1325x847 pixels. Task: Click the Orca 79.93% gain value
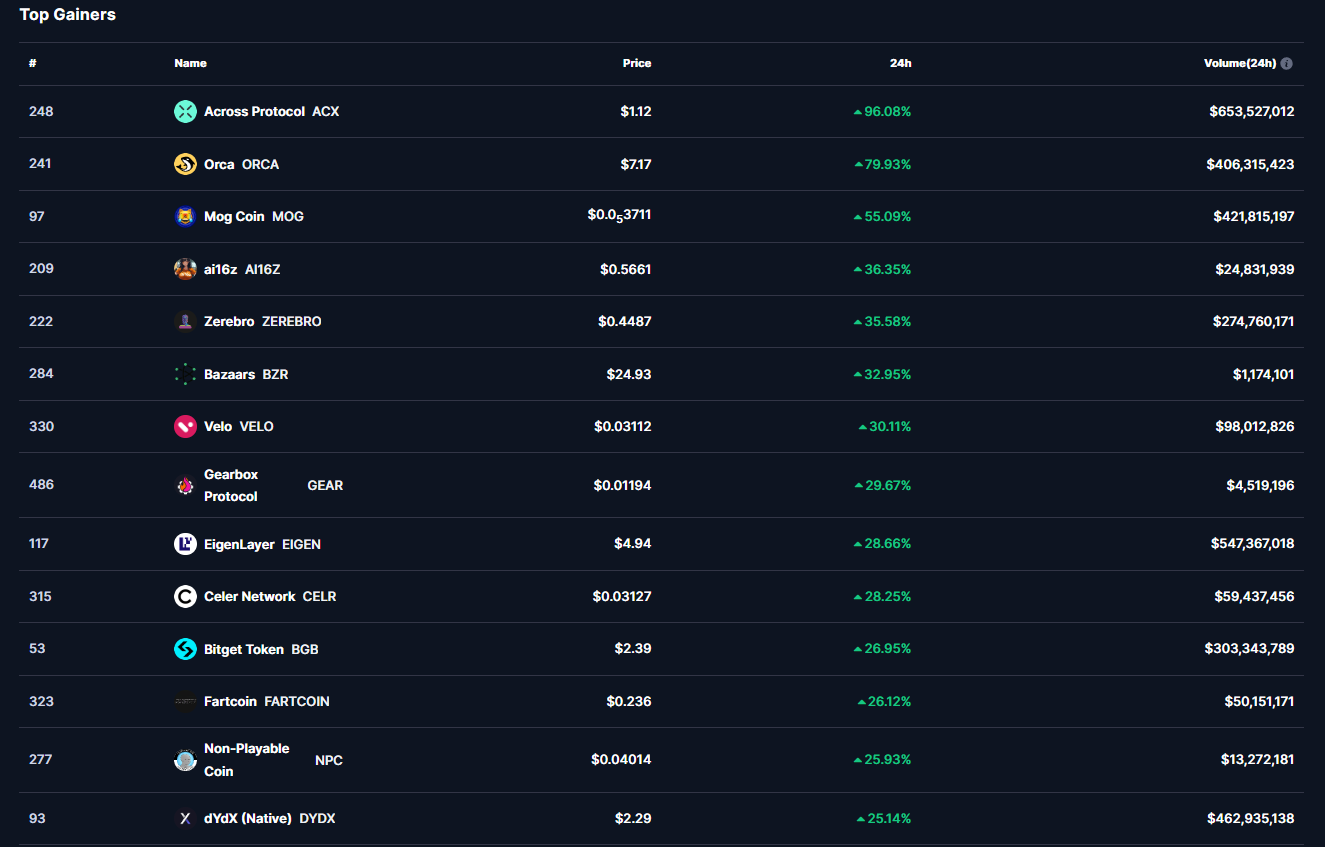click(887, 164)
